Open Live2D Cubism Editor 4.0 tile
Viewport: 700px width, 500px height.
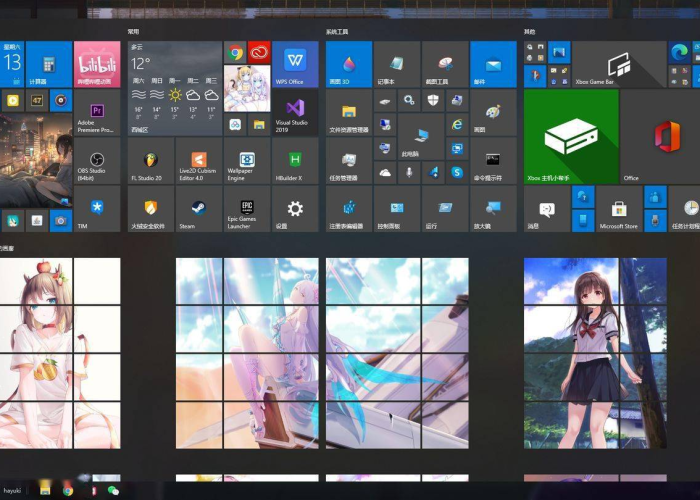[199, 161]
